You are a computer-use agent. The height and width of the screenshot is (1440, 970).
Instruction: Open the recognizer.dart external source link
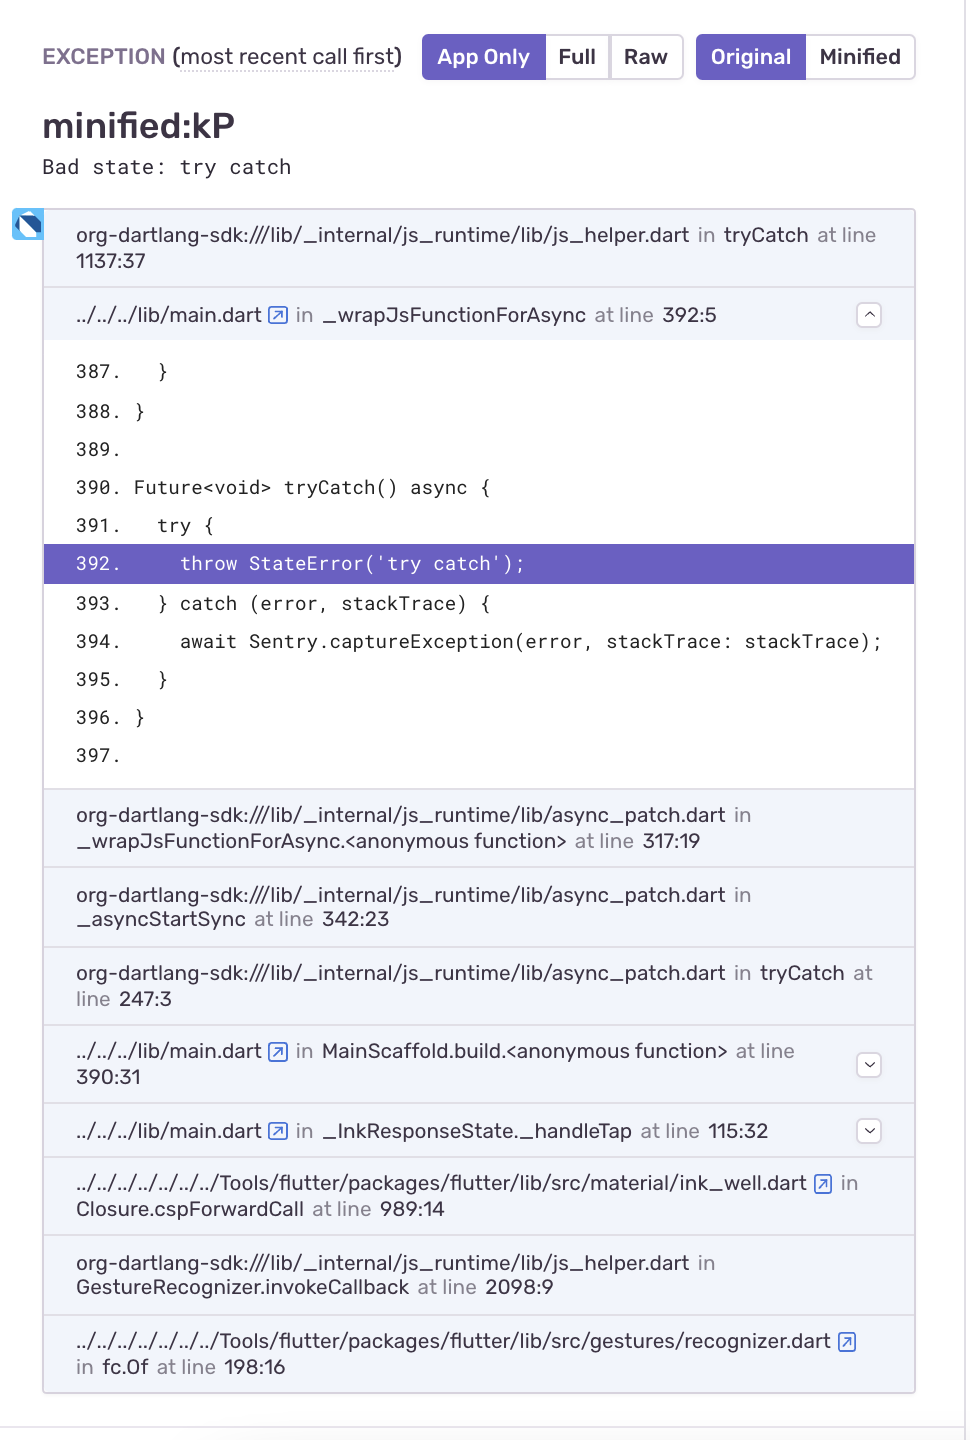click(846, 1341)
